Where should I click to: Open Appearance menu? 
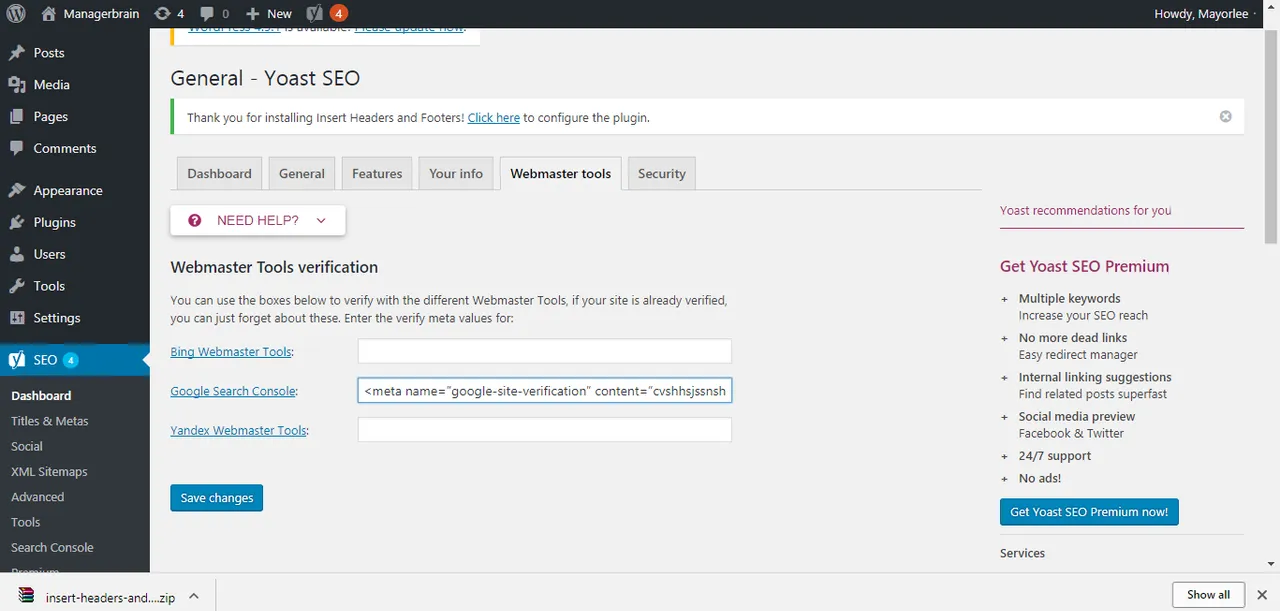pyautogui.click(x=68, y=191)
